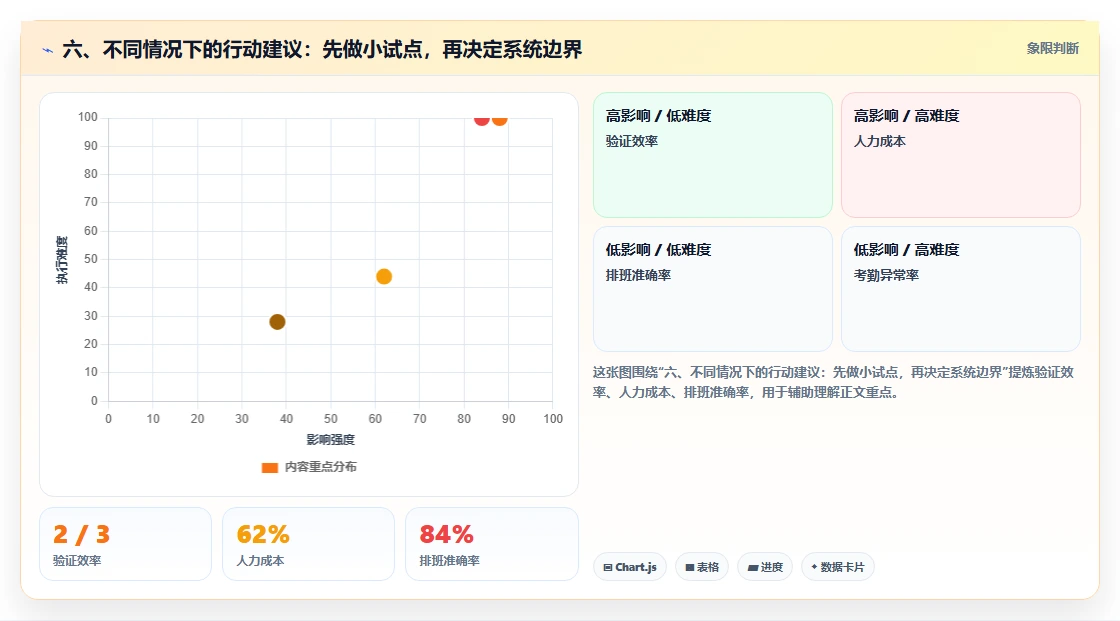Screen dimensions: 1120x621
Task: Click the 验证效率 text in the green card
Action: coord(632,141)
